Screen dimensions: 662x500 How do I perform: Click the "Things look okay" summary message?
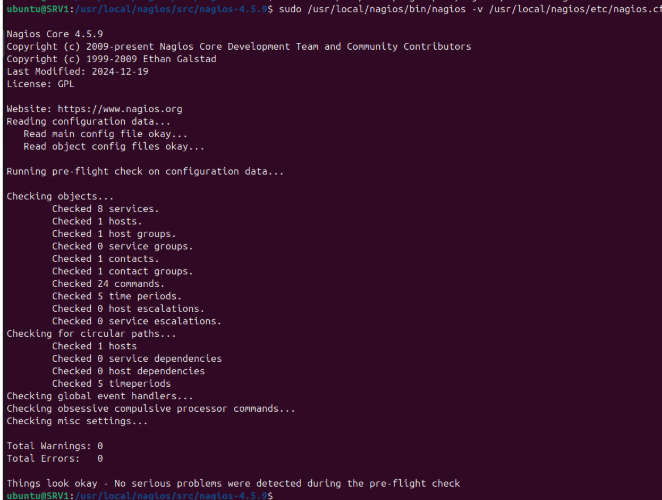(233, 483)
